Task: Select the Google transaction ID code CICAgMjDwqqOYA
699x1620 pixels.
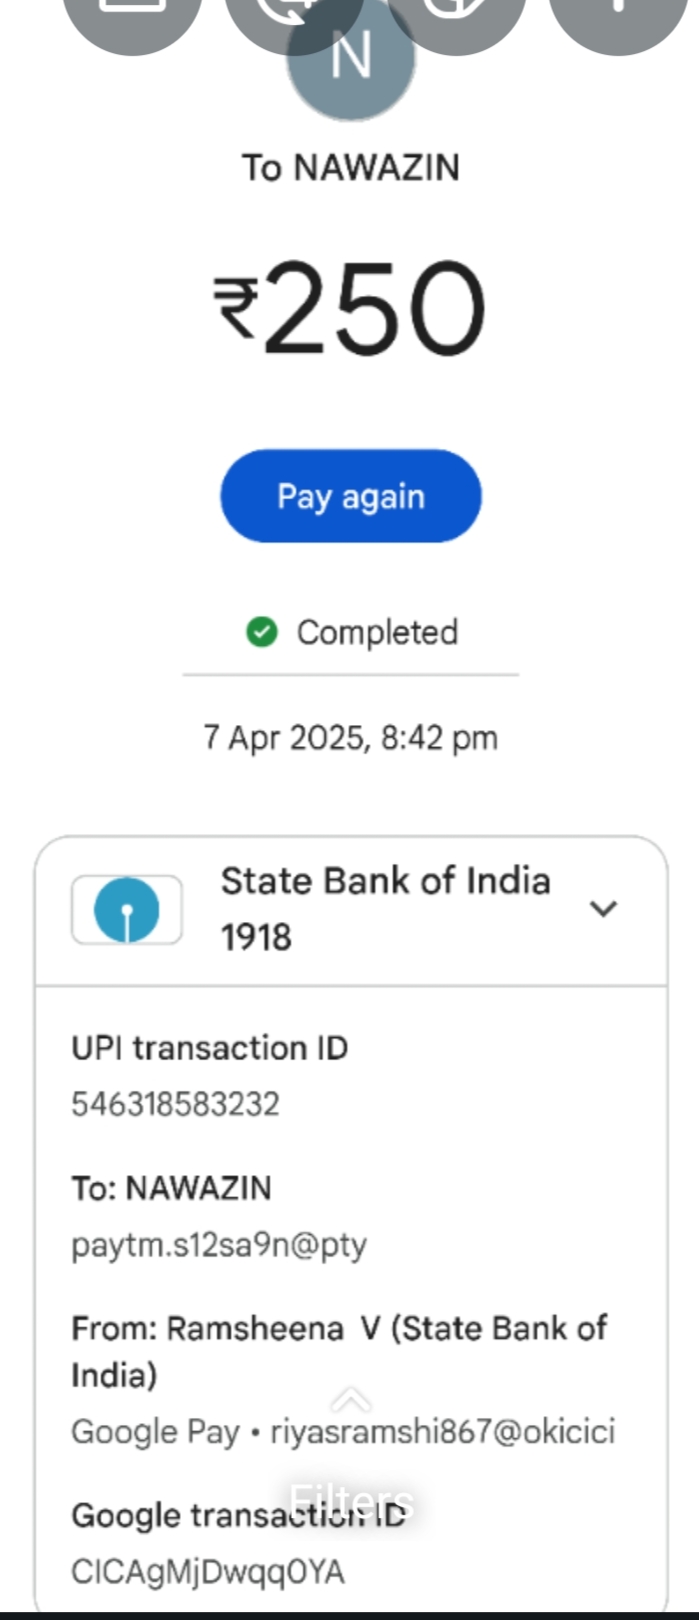Action: 208,1571
